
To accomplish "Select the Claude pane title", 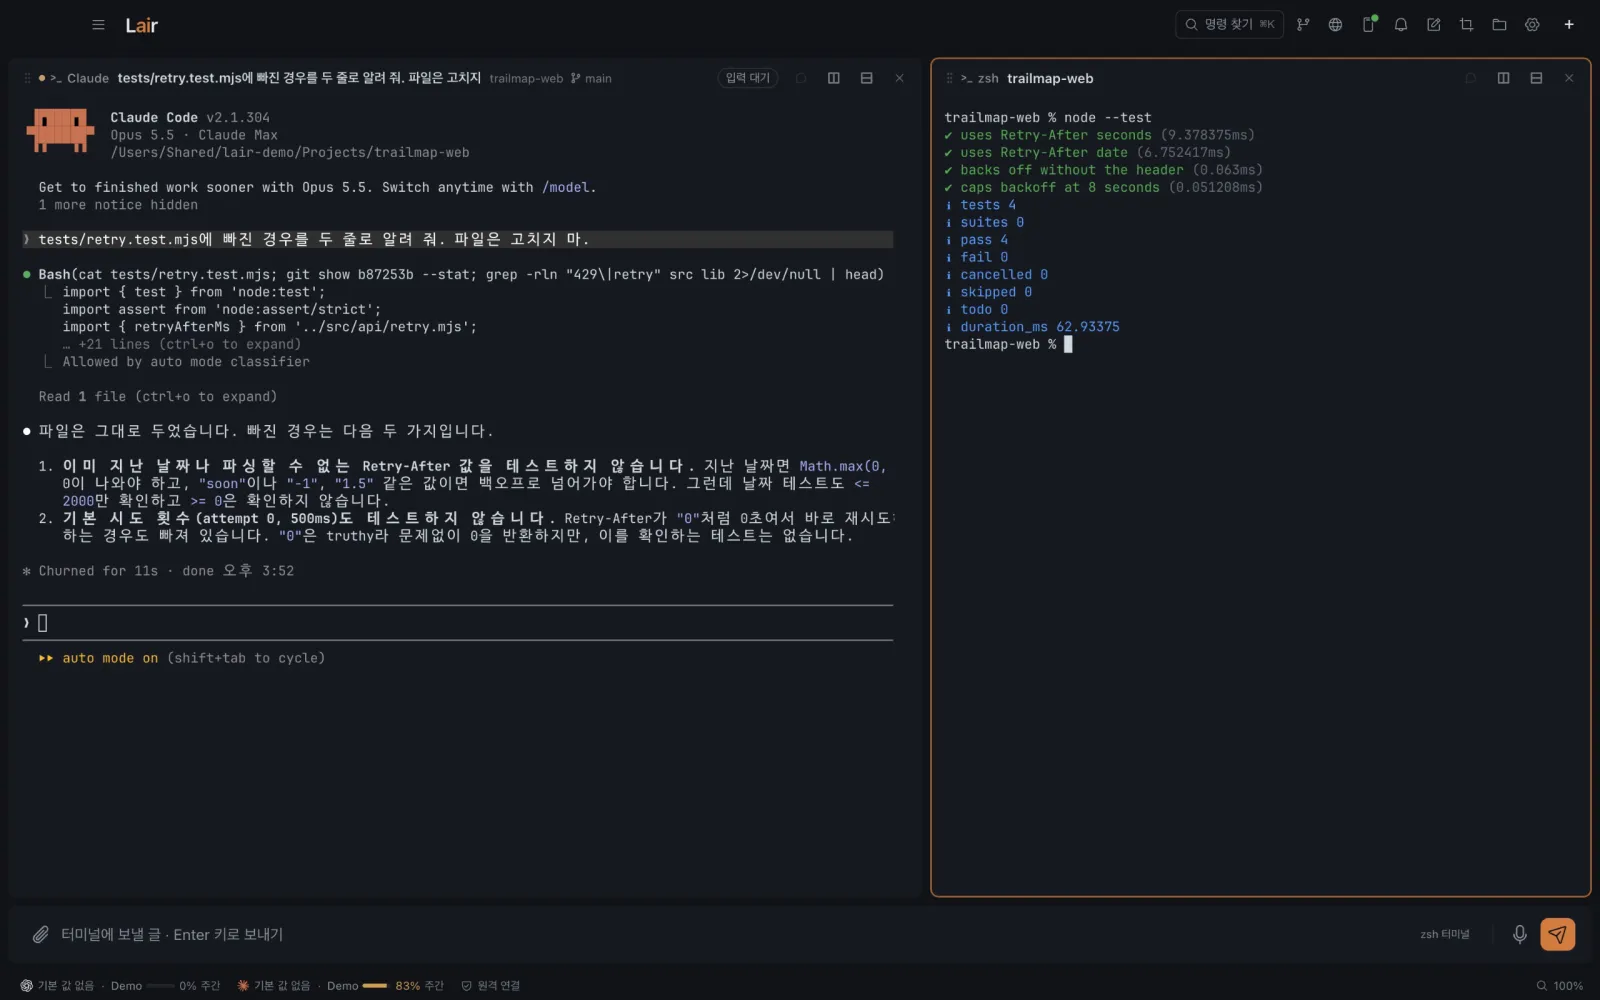I will (x=299, y=78).
